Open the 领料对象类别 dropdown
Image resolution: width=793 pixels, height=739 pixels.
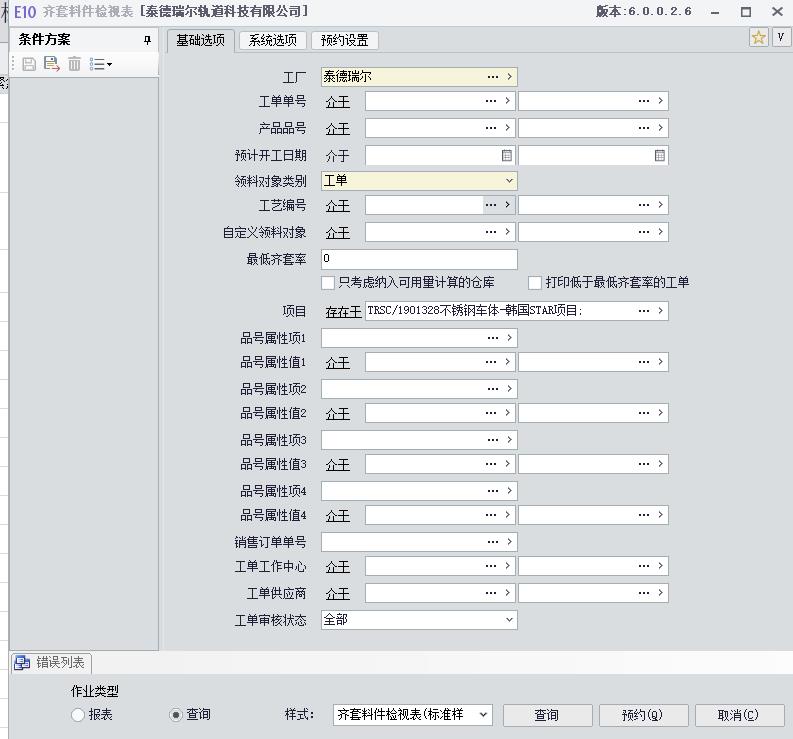pos(509,181)
